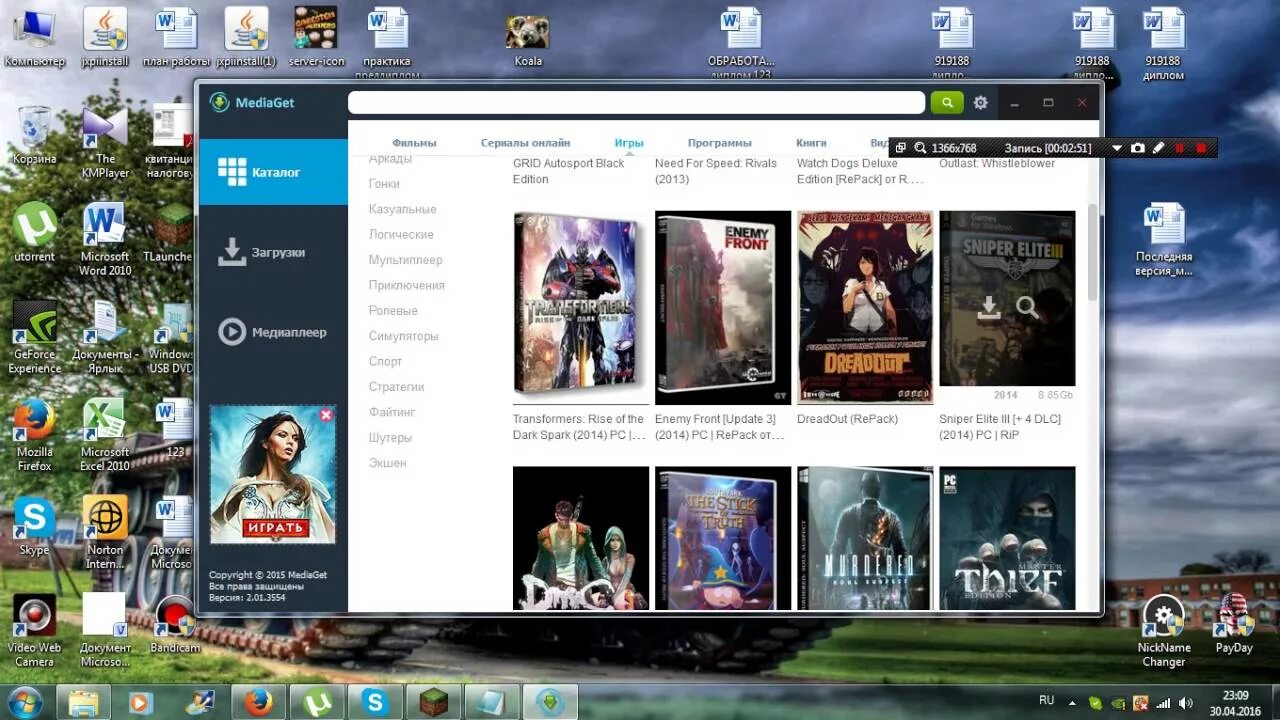Select the Файтинг genre
The width and height of the screenshot is (1280, 720).
391,412
